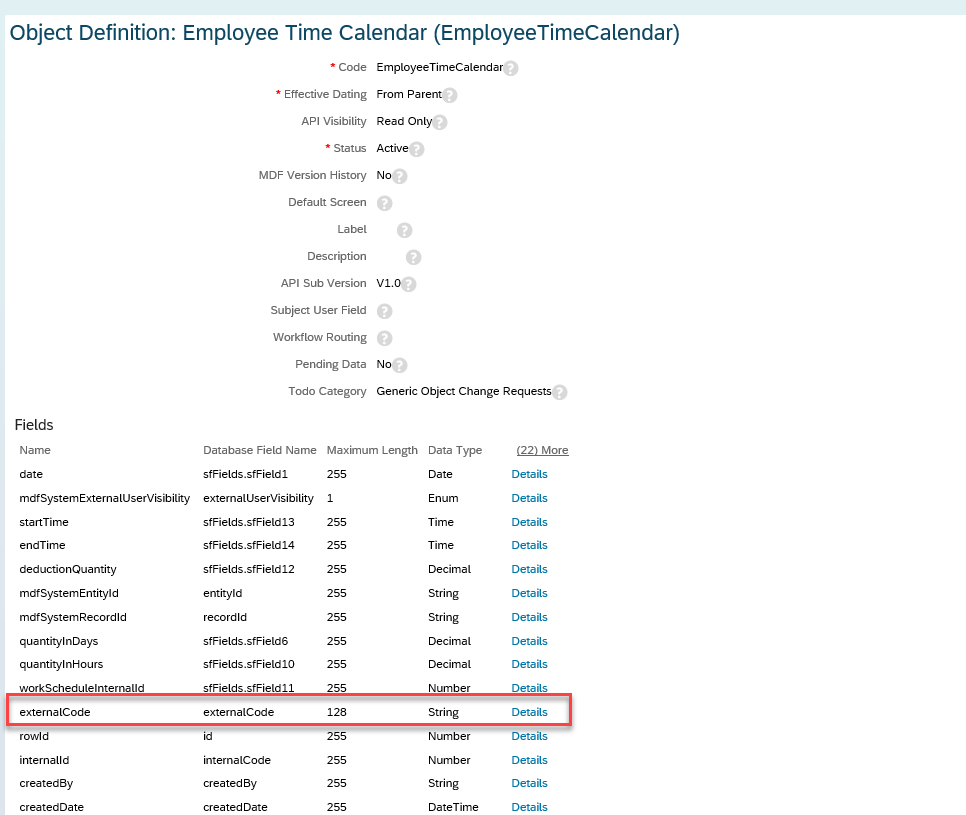This screenshot has height=815, width=966.
Task: Click the sfFields.sfField14 database field cell
Action: click(249, 545)
